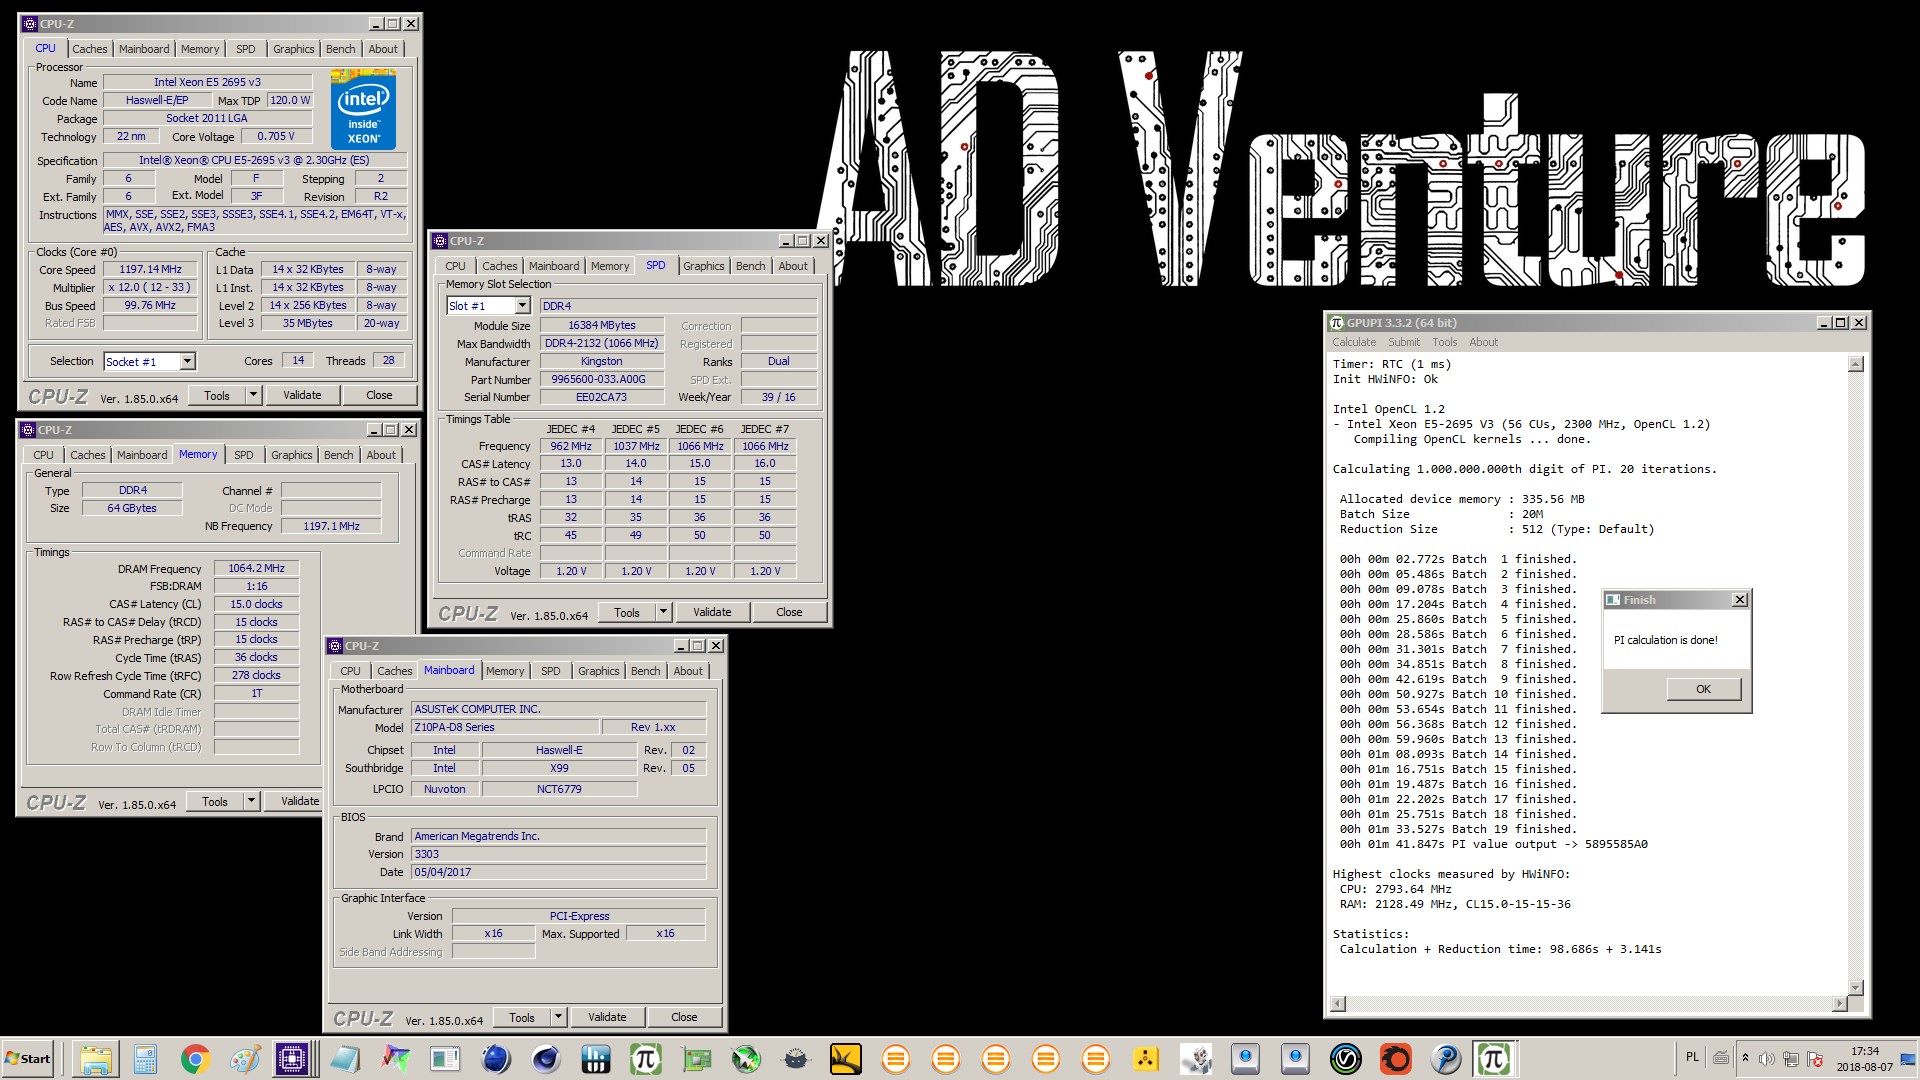Open the yellow-and-black landscape taskbar icon
This screenshot has width=1920, height=1080.
tap(845, 1058)
